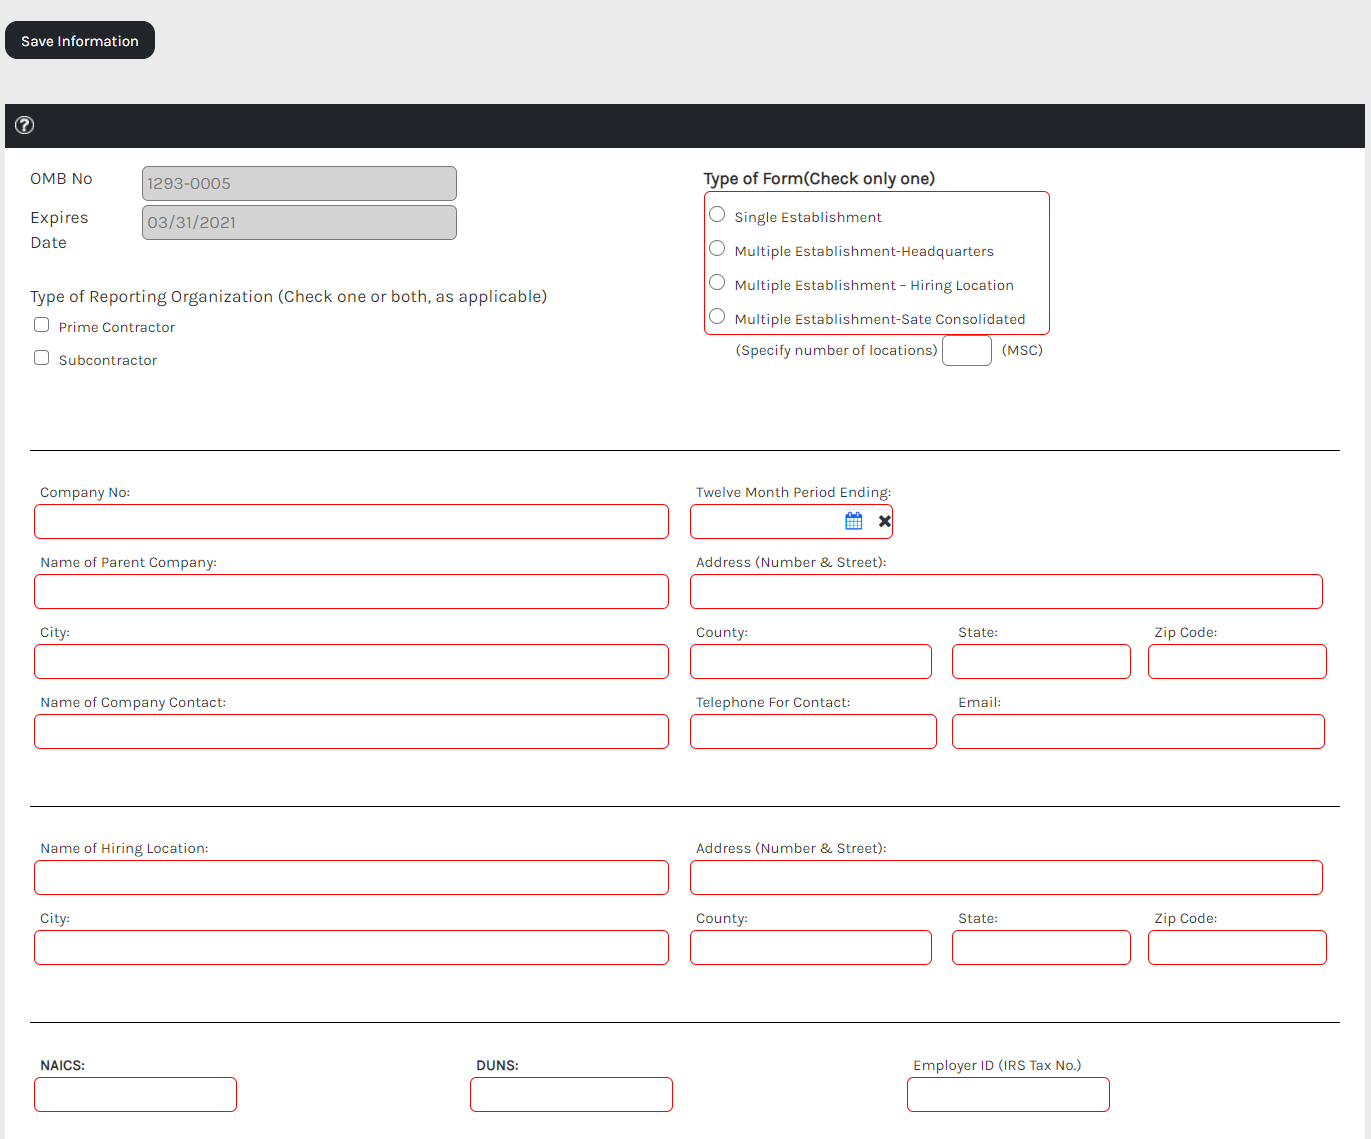Click the Save Information button
This screenshot has width=1371, height=1139.
coord(80,40)
